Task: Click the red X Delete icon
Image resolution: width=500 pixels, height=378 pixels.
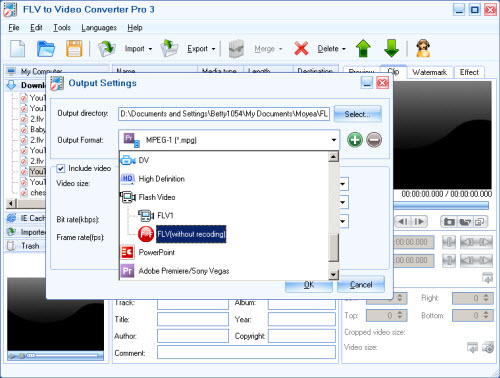Action: tap(301, 49)
